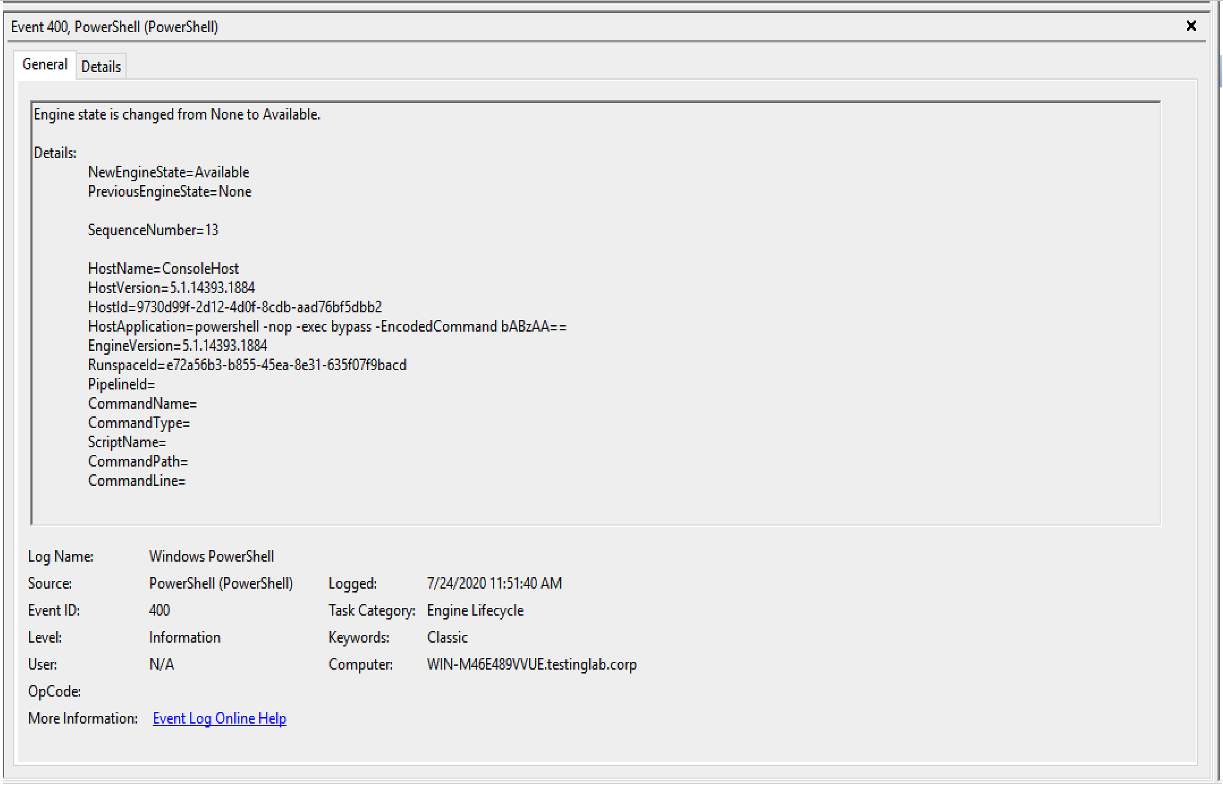Select the General tab
Image resolution: width=1223 pixels, height=787 pixels.
click(45, 64)
